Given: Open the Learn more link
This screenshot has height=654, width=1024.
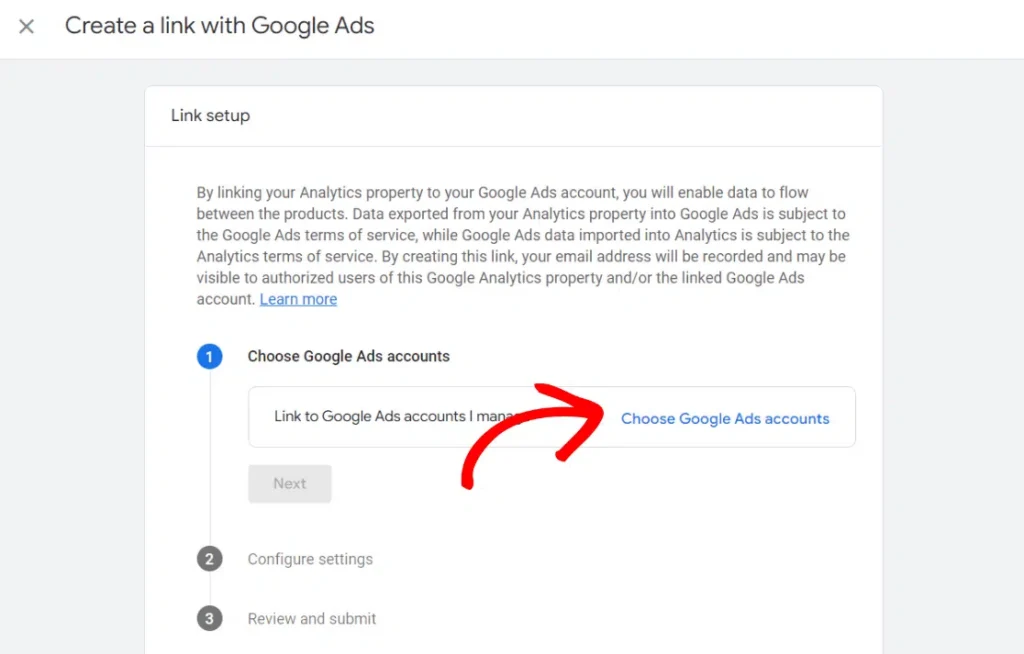Looking at the screenshot, I should coord(297,298).
